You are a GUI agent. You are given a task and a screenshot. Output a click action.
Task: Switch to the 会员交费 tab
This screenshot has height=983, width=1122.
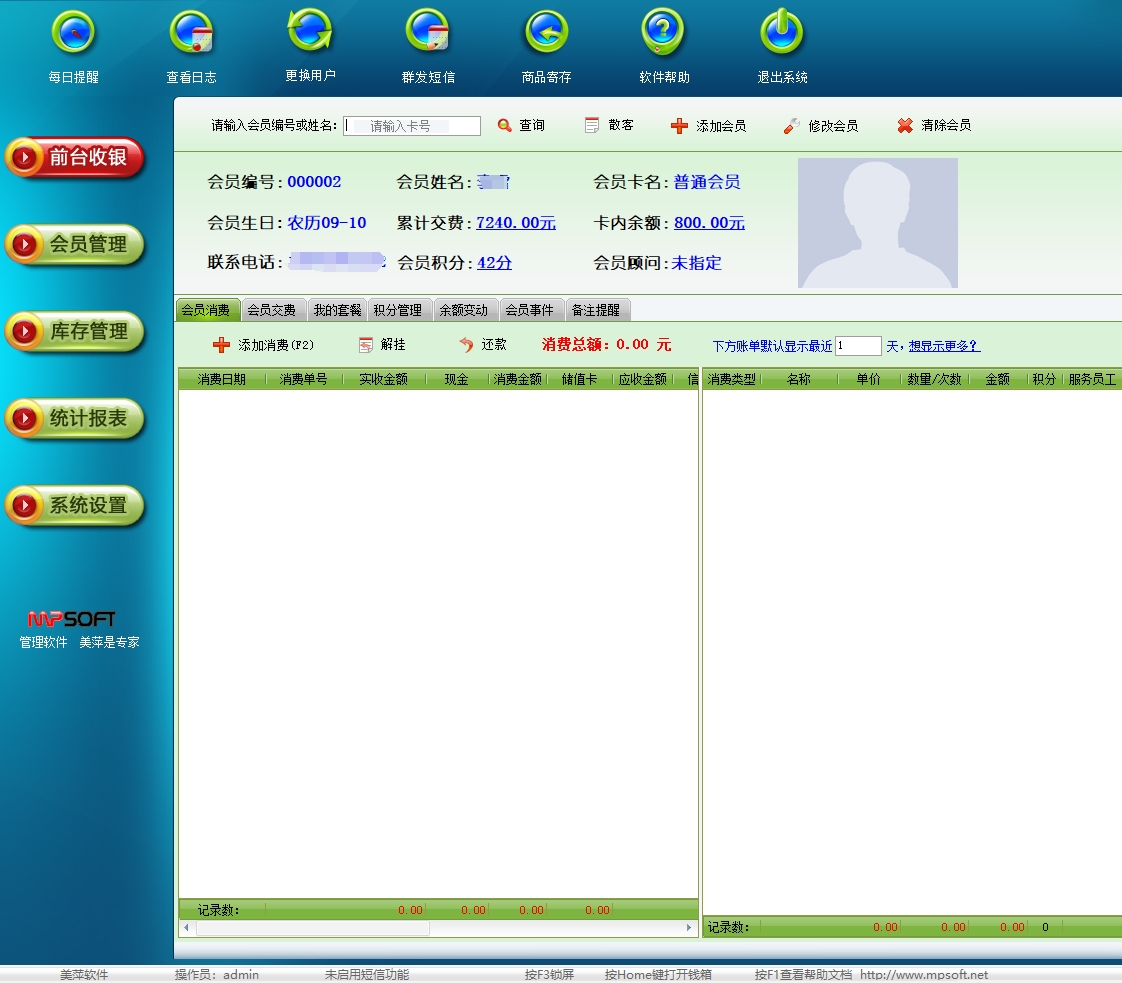coord(271,311)
